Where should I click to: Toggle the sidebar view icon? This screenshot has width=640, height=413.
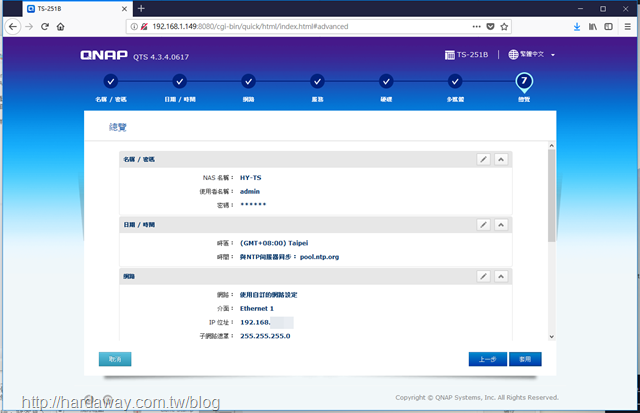(608, 27)
